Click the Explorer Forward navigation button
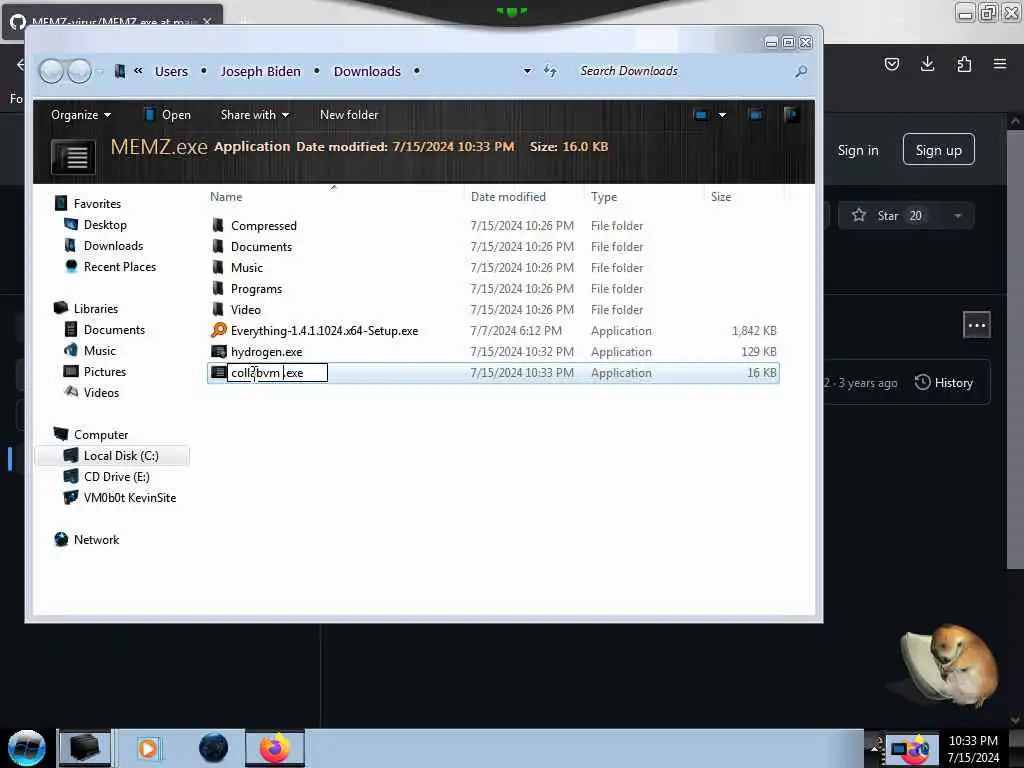Viewport: 1024px width, 768px height. (79, 71)
